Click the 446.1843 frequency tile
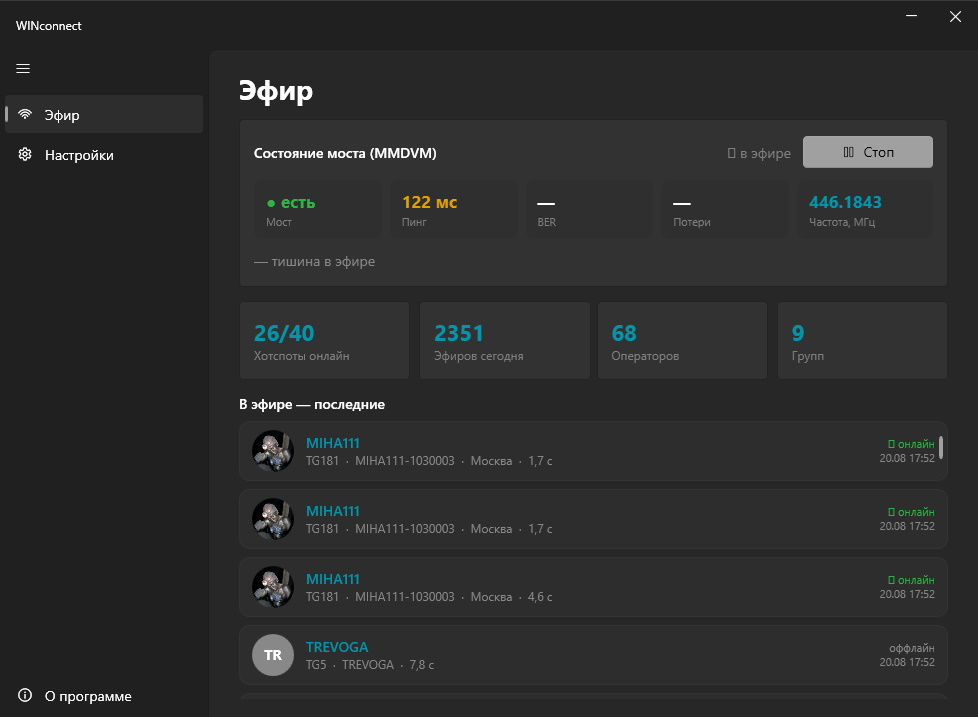978x717 pixels. pyautogui.click(x=865, y=209)
